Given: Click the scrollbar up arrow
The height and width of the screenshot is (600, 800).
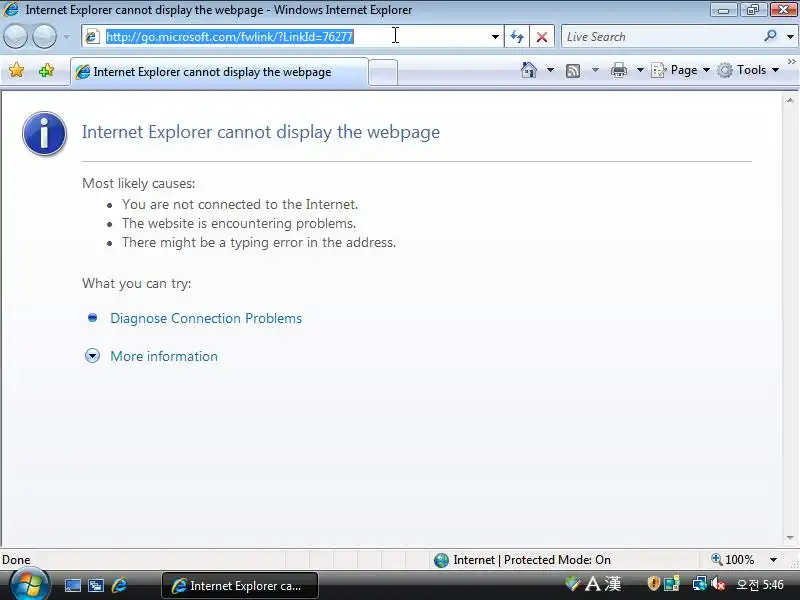Looking at the screenshot, I should [x=790, y=101].
